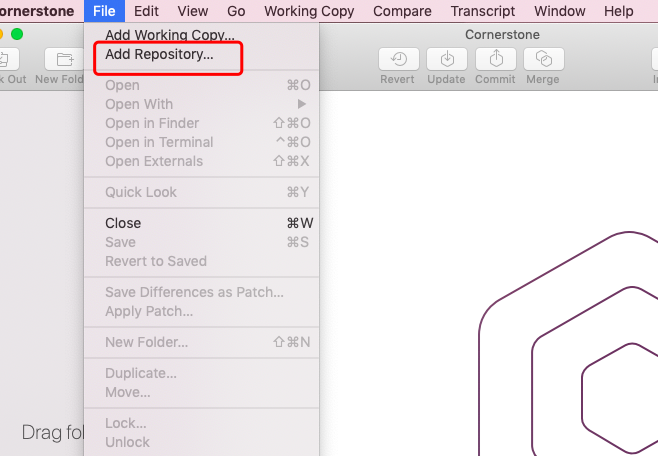The width and height of the screenshot is (658, 456).
Task: Click the Merge toolbar icon
Action: click(x=544, y=59)
